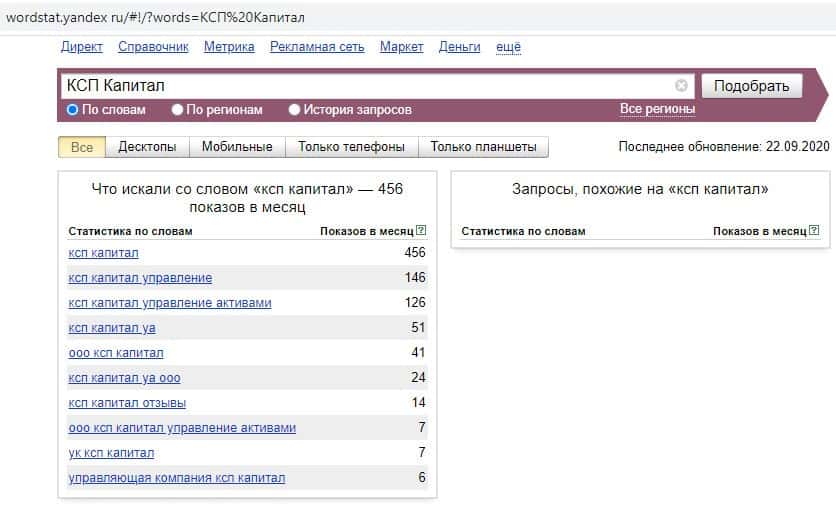Open the 'ксп капитал' query link
This screenshot has width=836, height=507.
(103, 253)
